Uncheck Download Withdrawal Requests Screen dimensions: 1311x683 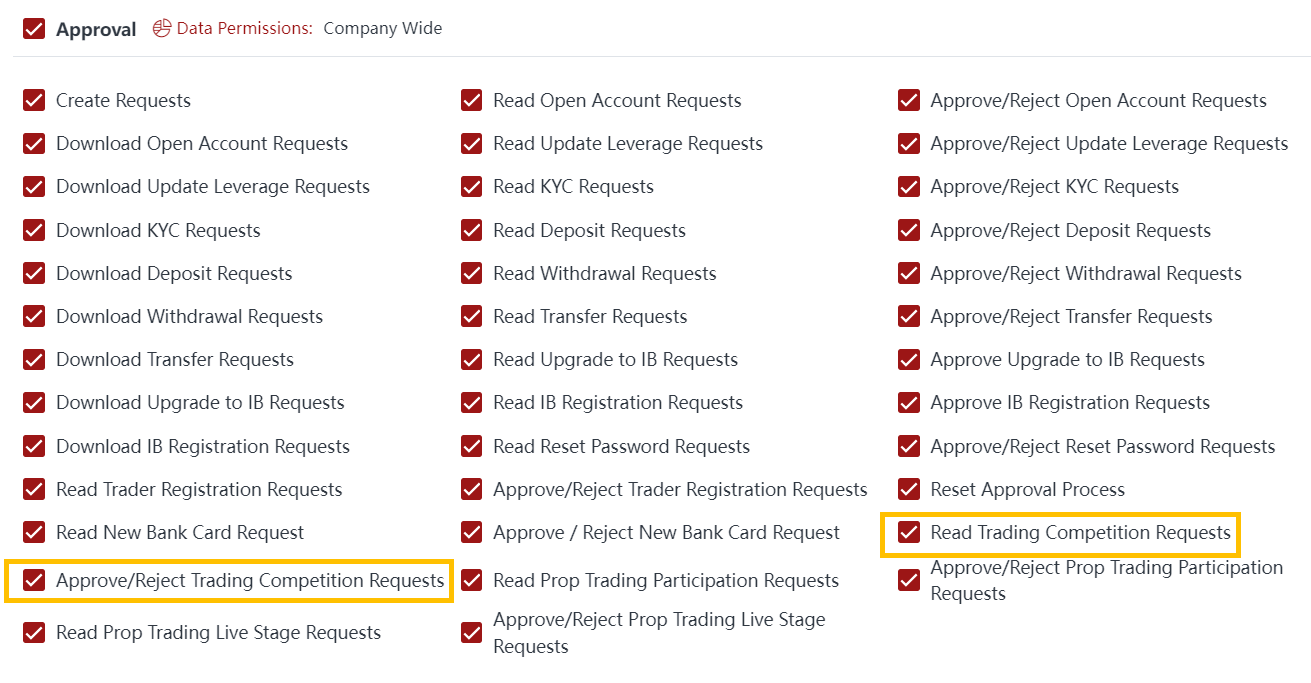34,317
